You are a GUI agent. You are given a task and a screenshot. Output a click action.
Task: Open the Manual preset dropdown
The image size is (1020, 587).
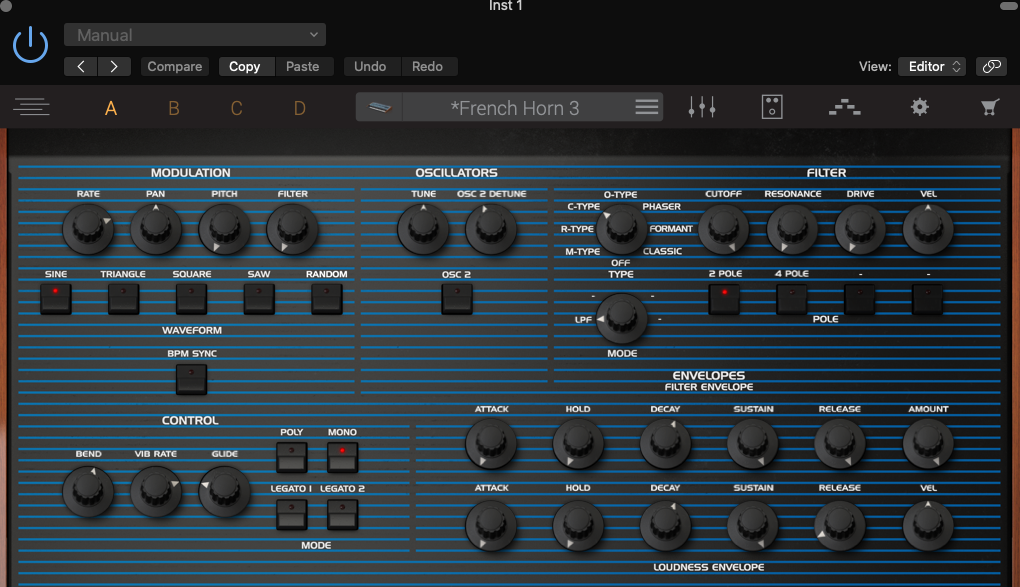[195, 35]
